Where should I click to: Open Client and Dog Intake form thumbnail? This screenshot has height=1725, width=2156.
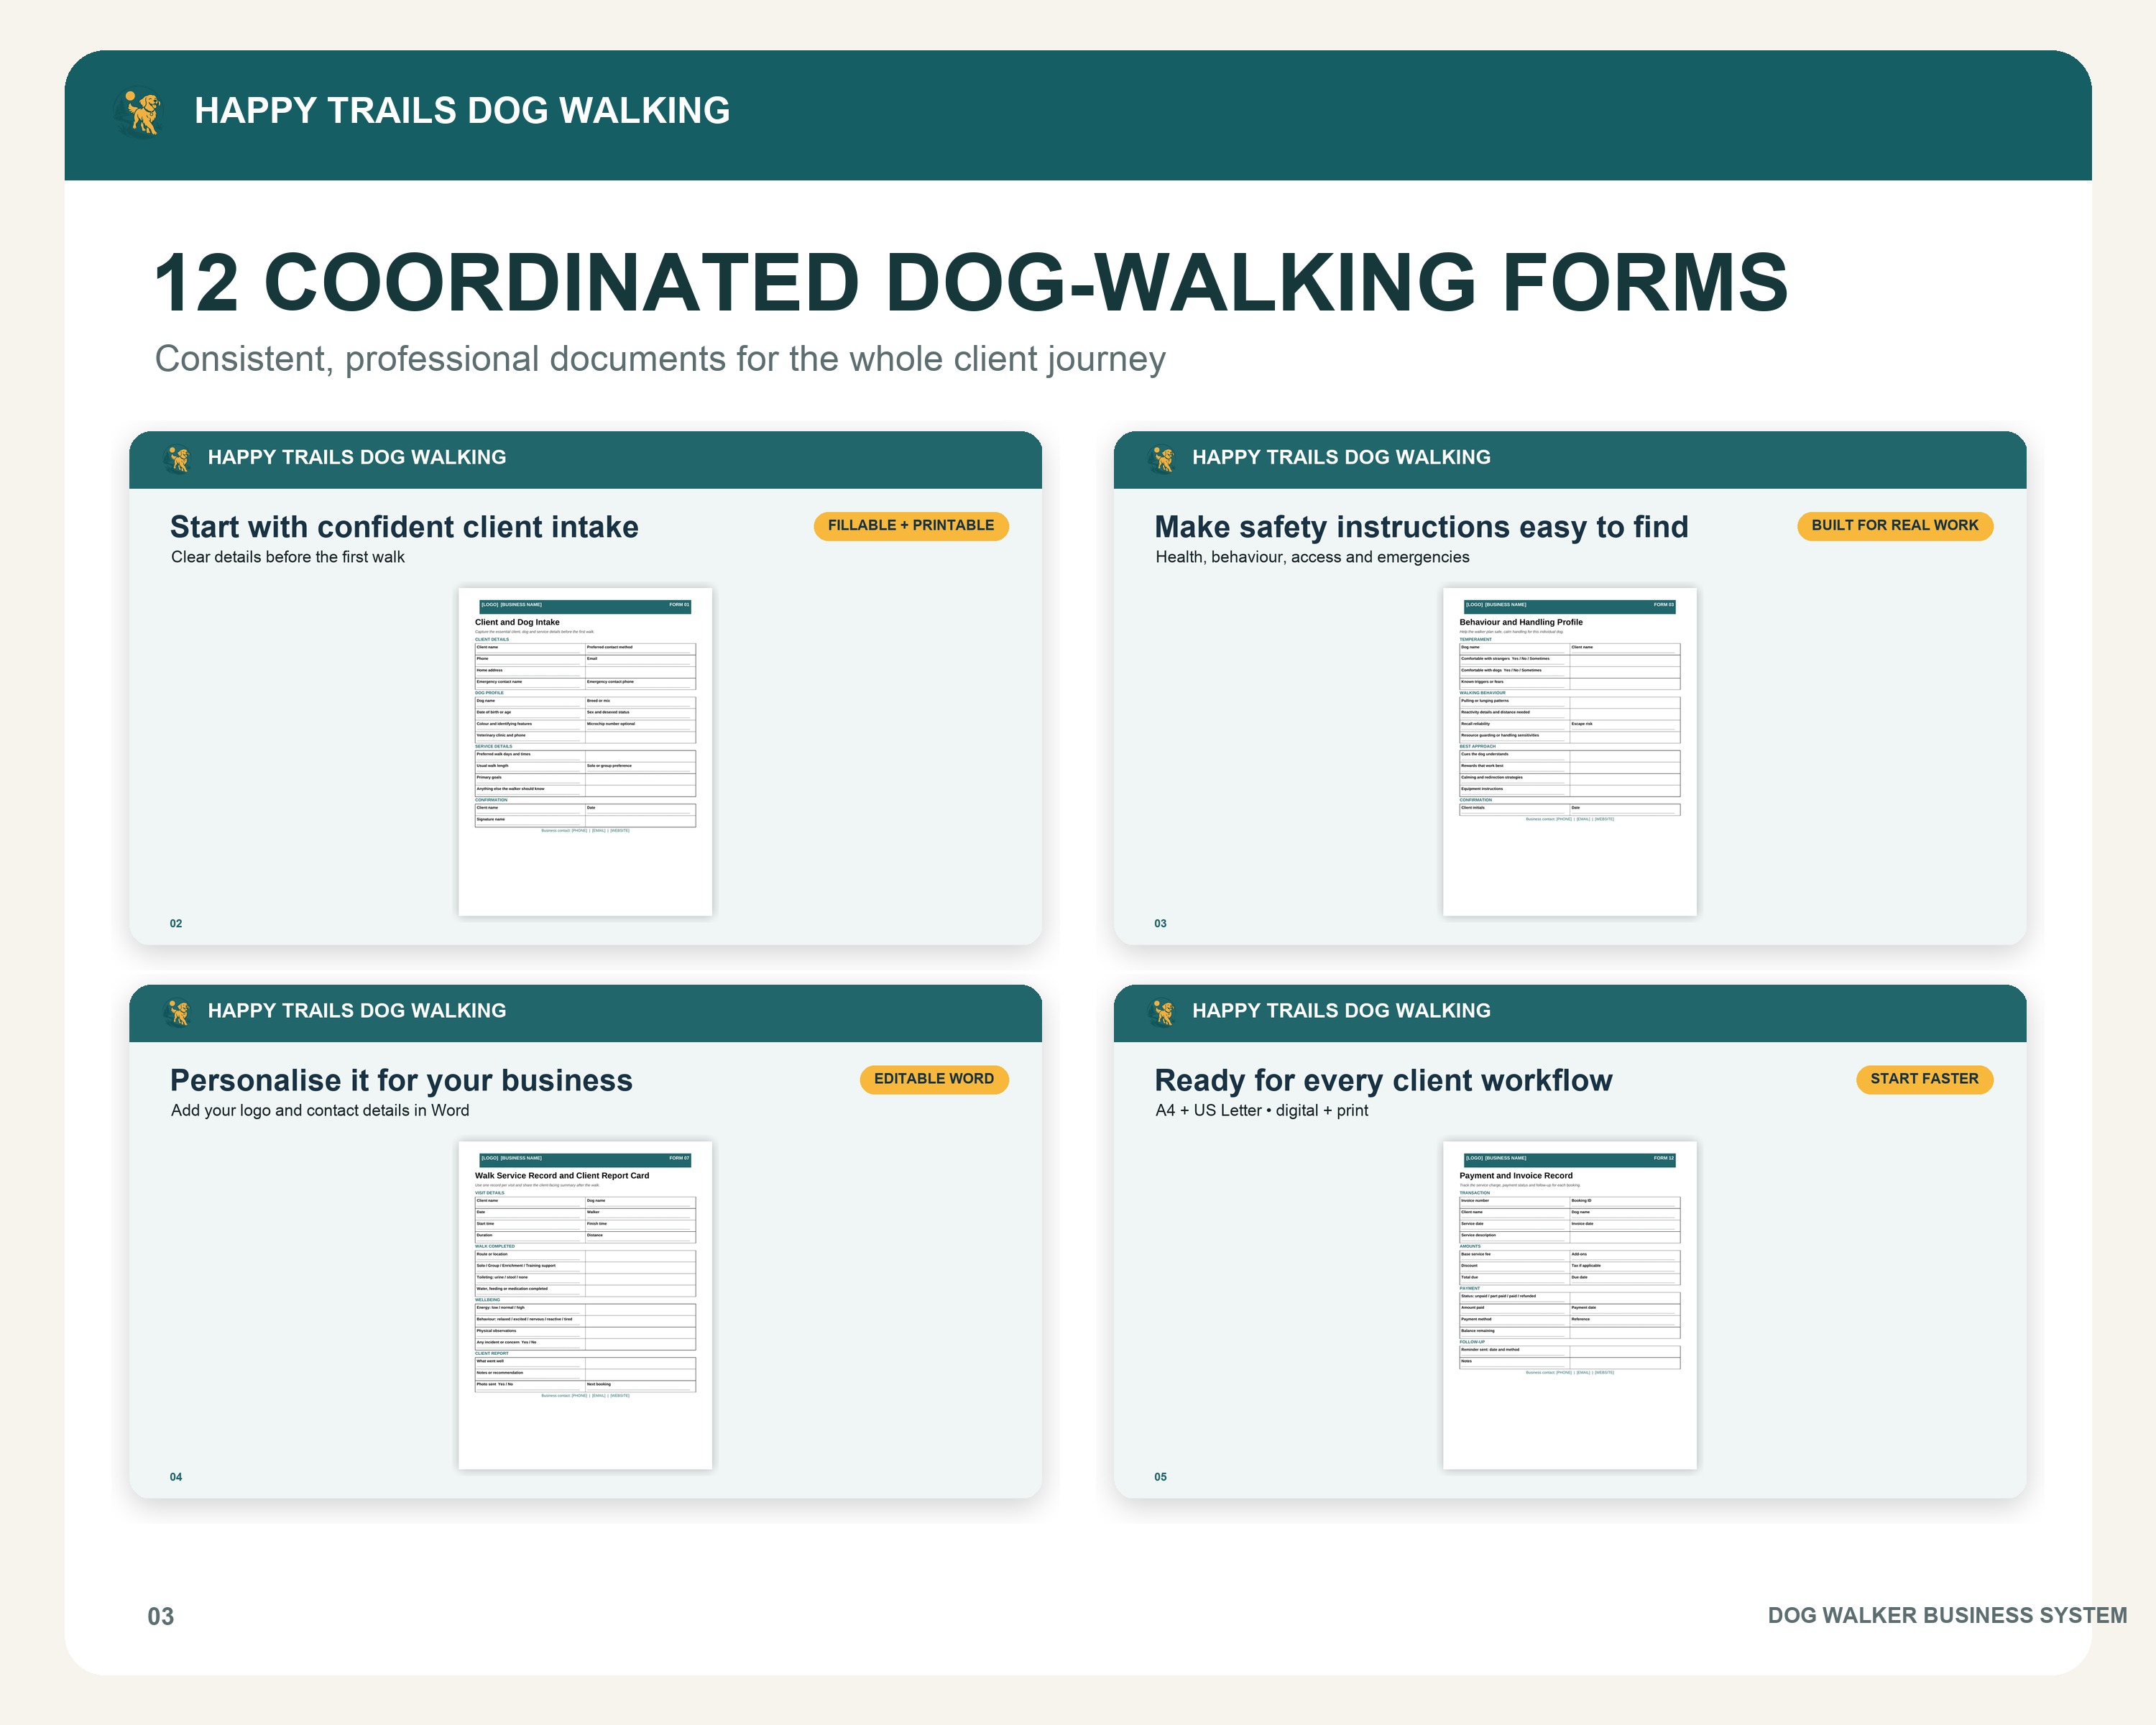[x=585, y=751]
